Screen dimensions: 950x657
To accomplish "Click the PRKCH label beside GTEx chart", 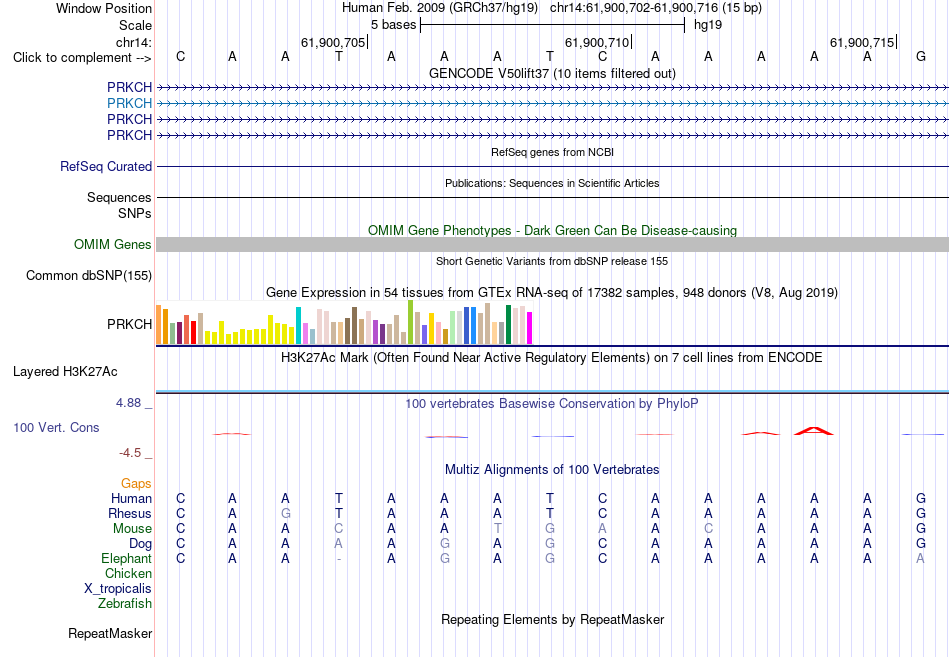I will click(129, 324).
